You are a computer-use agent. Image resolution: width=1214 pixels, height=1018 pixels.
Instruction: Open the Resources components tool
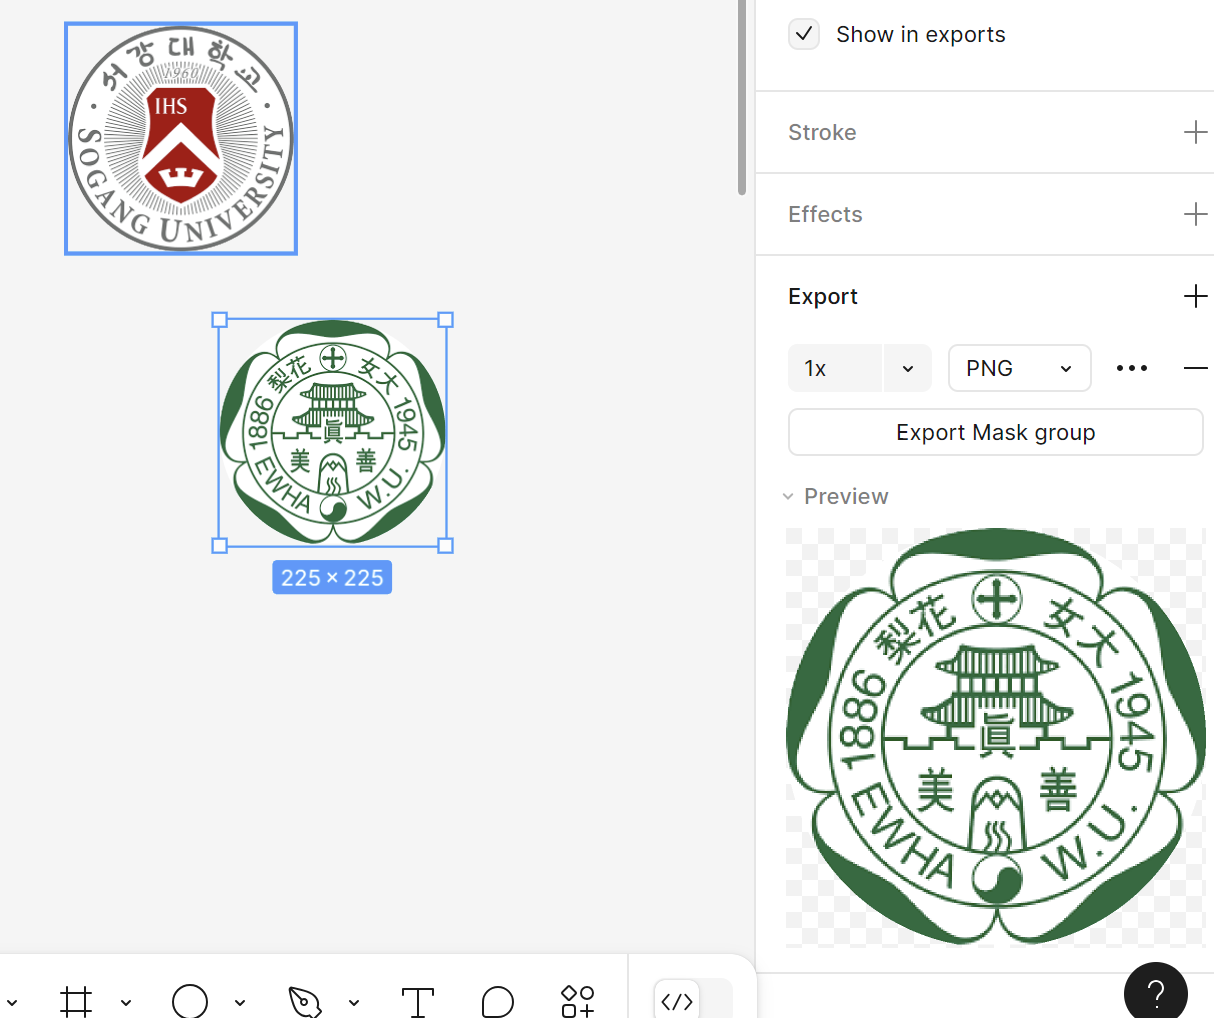tap(578, 1001)
